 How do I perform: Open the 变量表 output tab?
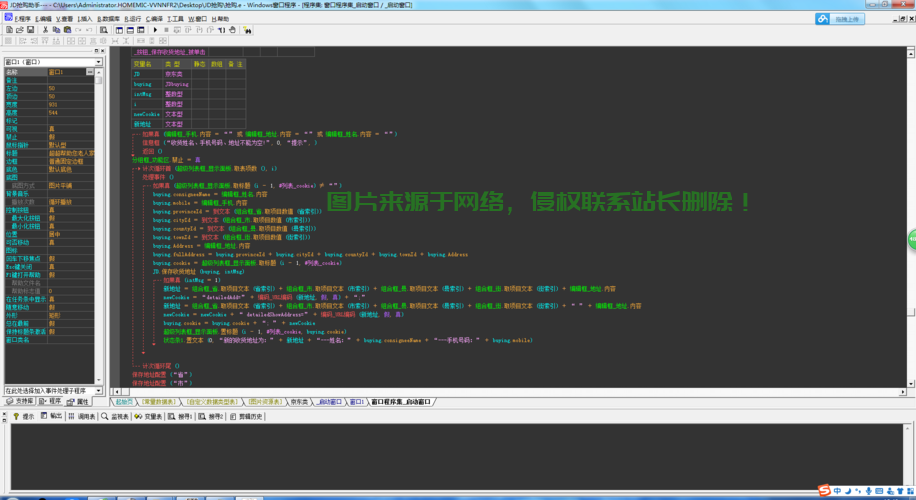(x=148, y=416)
